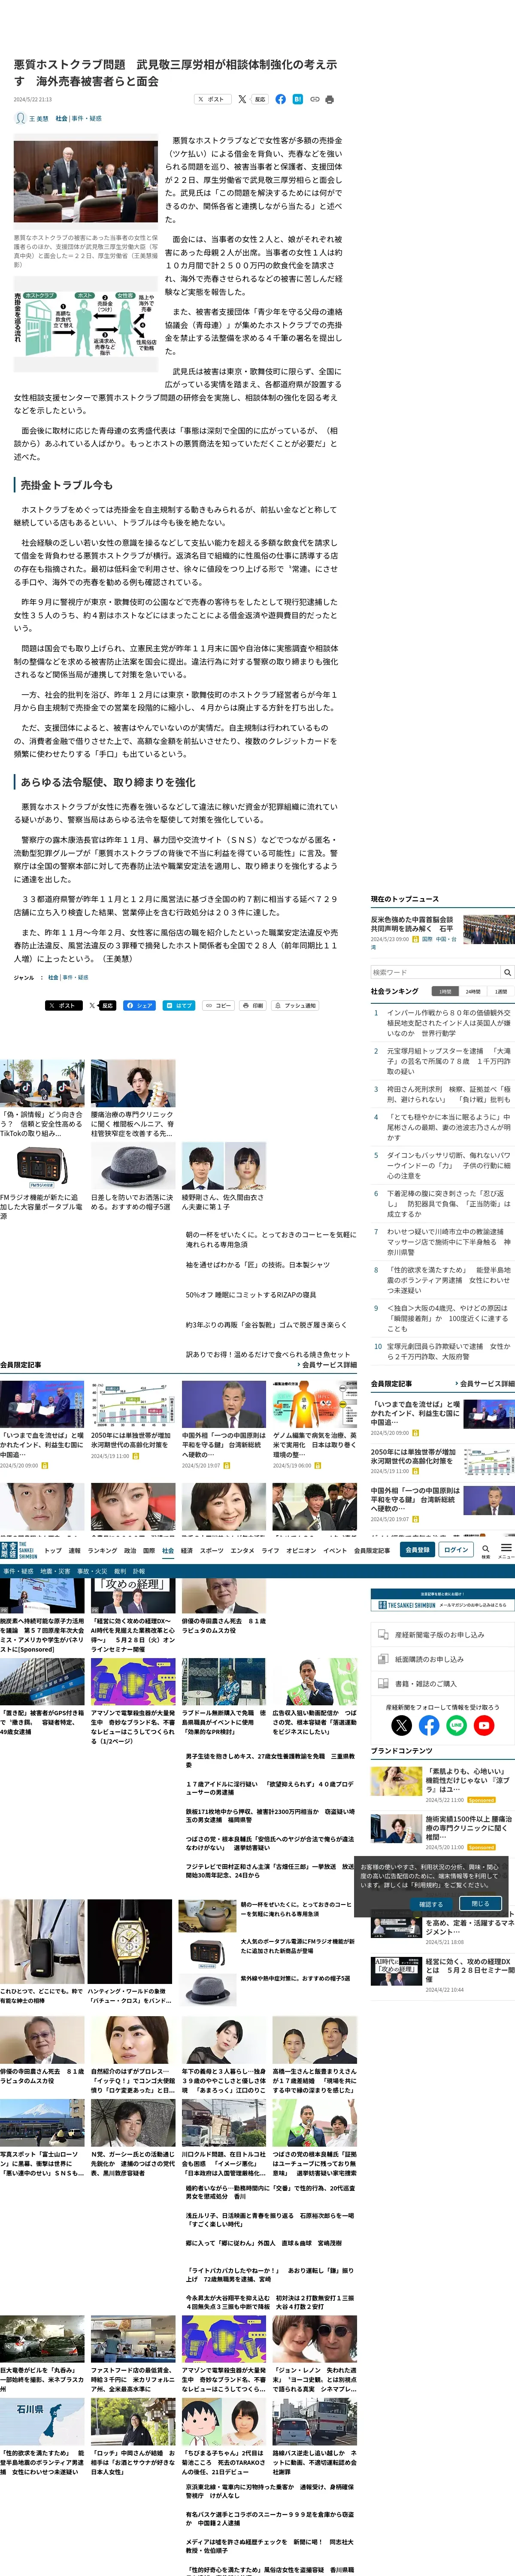Follow on Facebook via round sidebar icon
The width and height of the screenshot is (515, 2576).
click(x=429, y=1724)
